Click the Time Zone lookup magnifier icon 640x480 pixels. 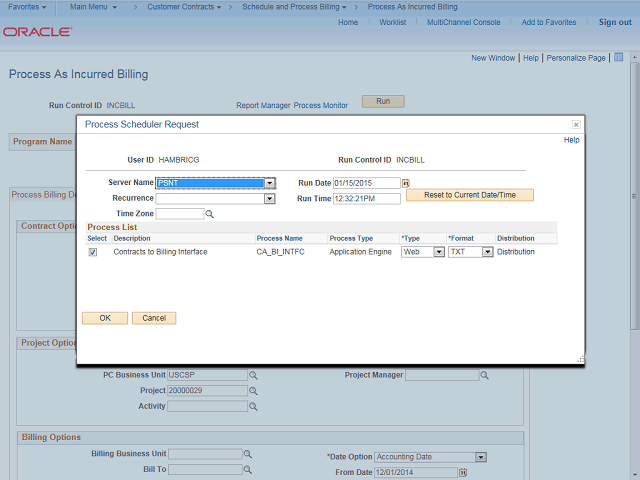point(210,214)
